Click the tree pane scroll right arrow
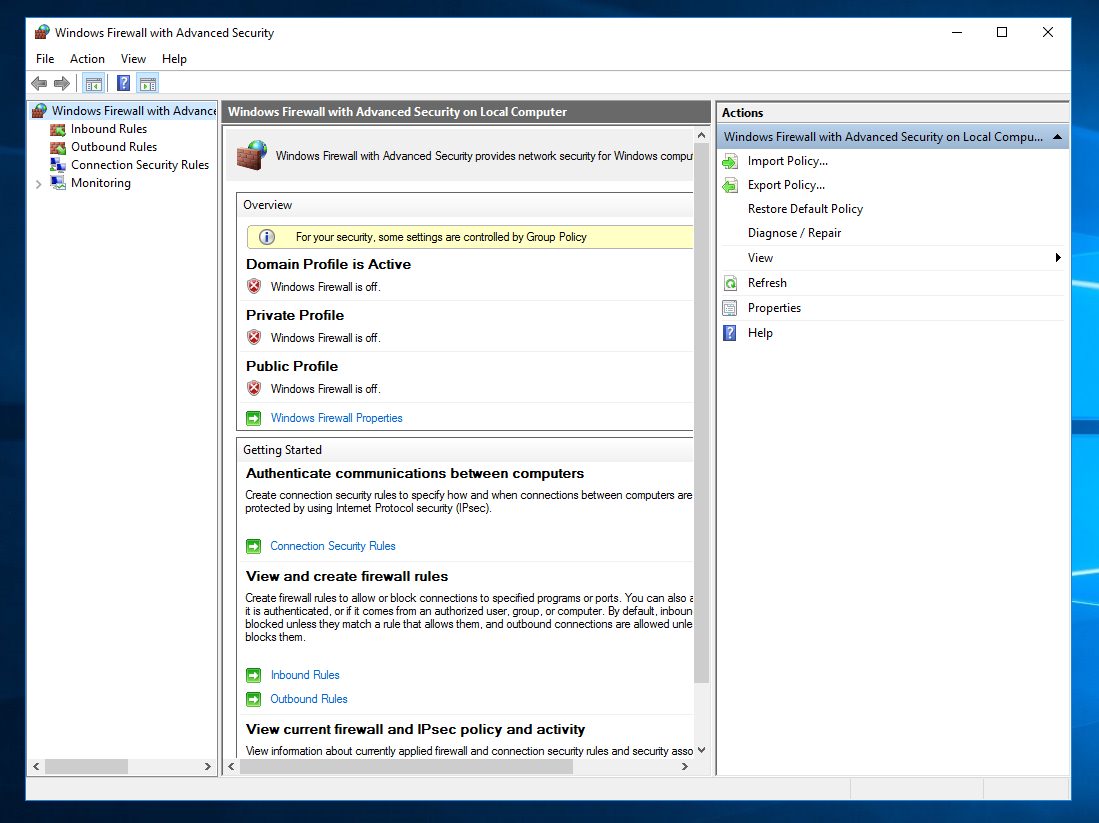The width and height of the screenshot is (1099, 823). coord(207,767)
